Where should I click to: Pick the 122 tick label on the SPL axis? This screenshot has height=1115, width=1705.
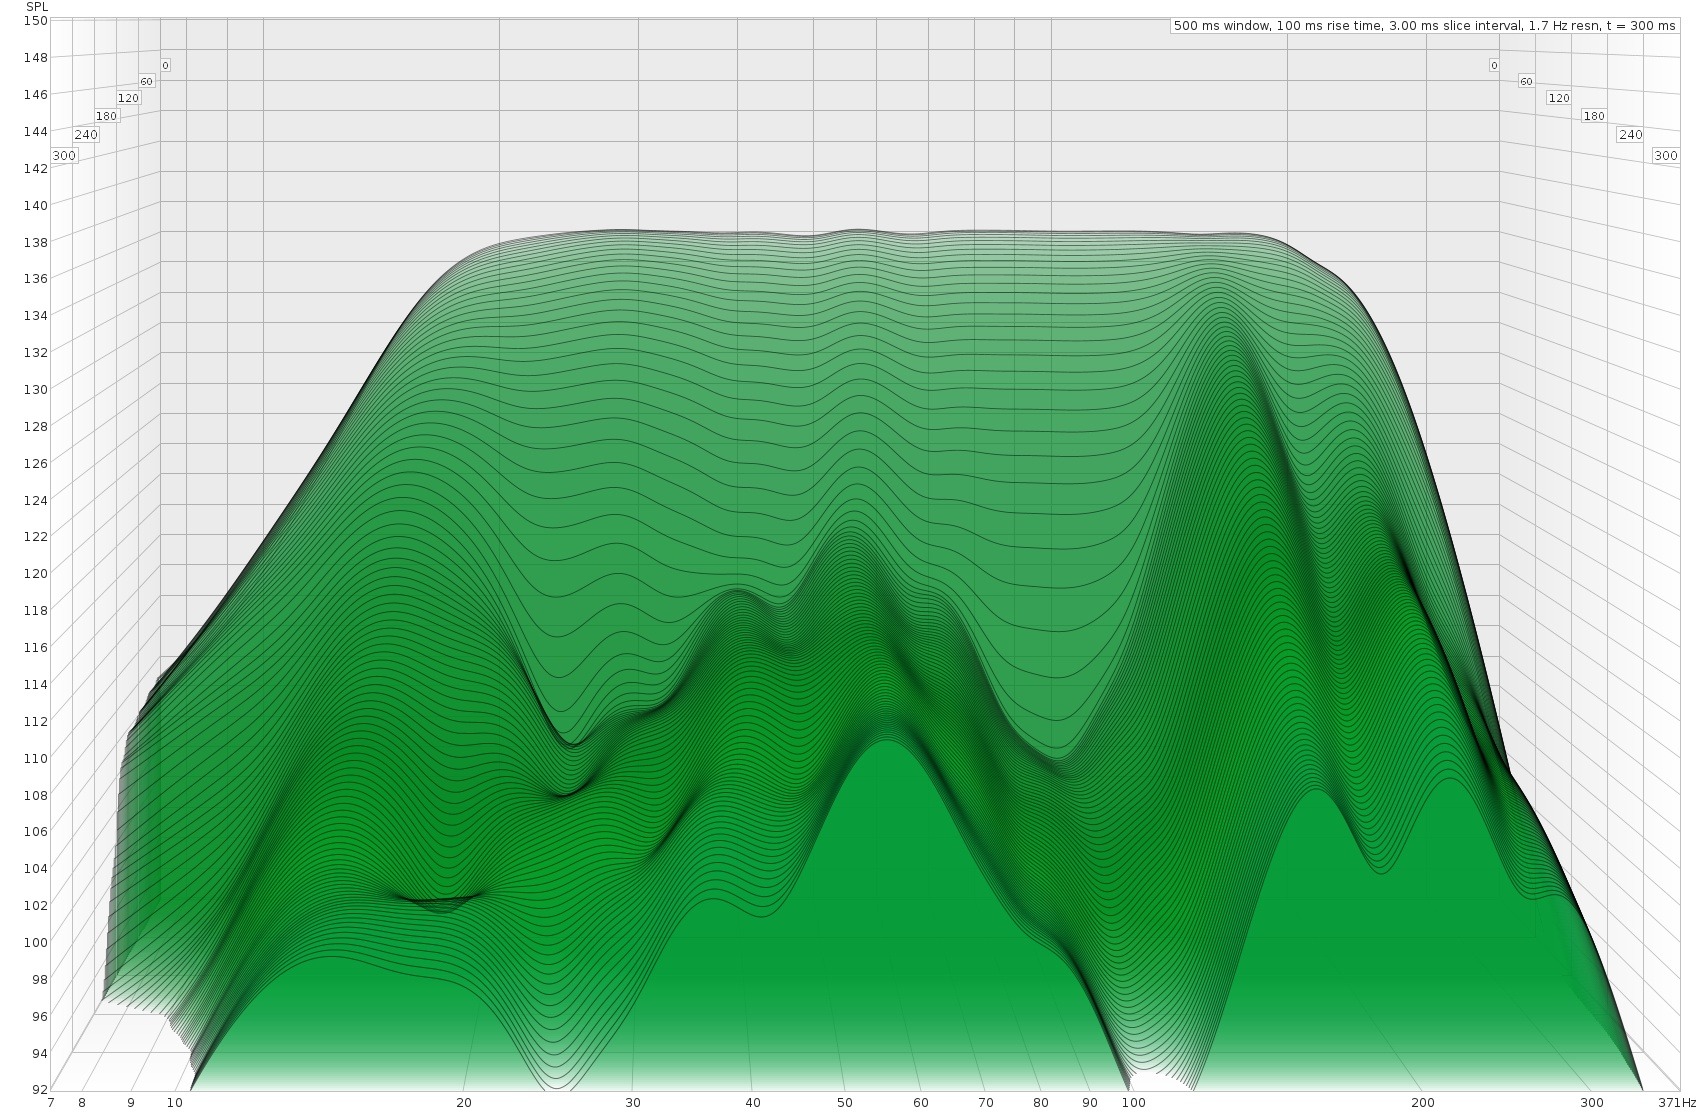coord(36,537)
